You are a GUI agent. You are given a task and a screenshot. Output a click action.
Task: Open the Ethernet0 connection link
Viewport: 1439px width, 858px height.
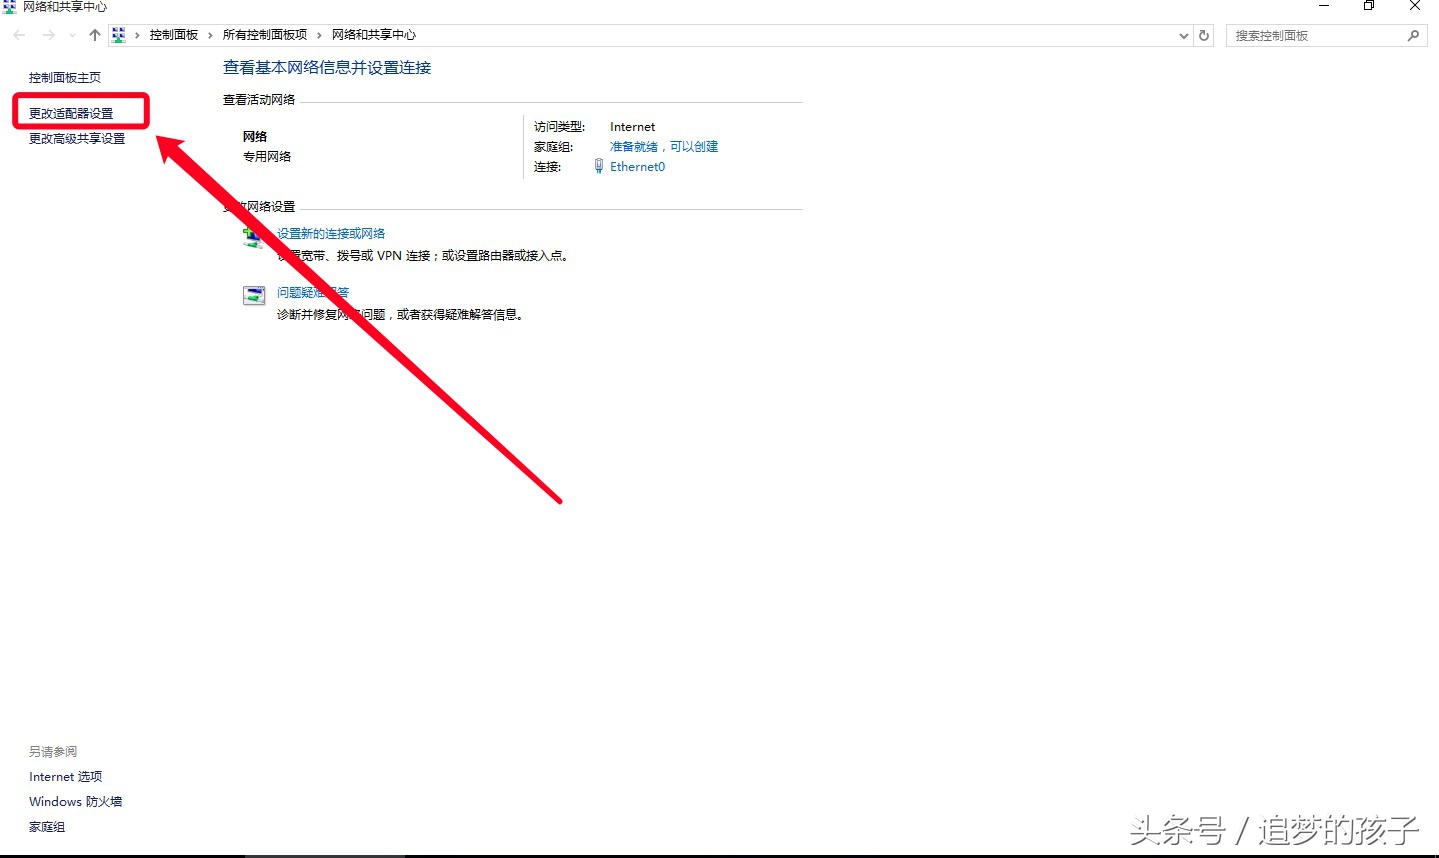point(637,167)
